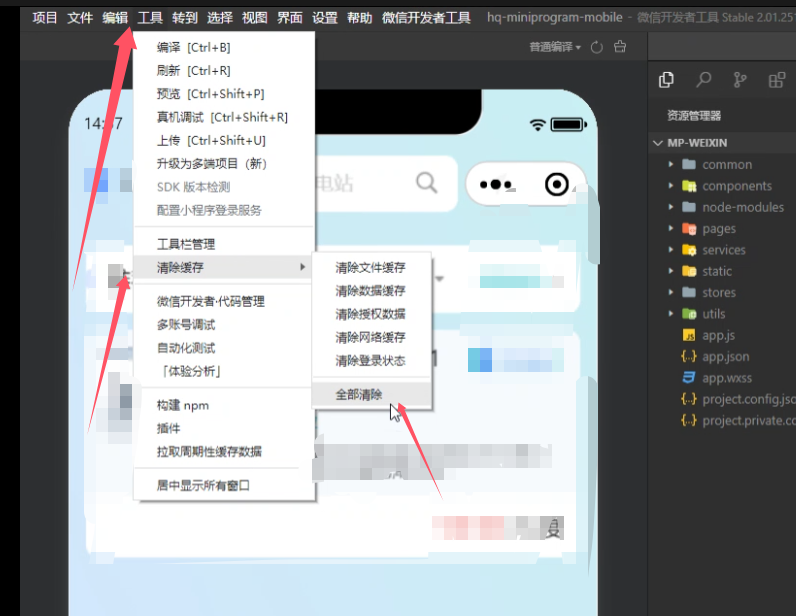Open the 微信开发者工具 menu
The width and height of the screenshot is (796, 616).
(x=426, y=18)
